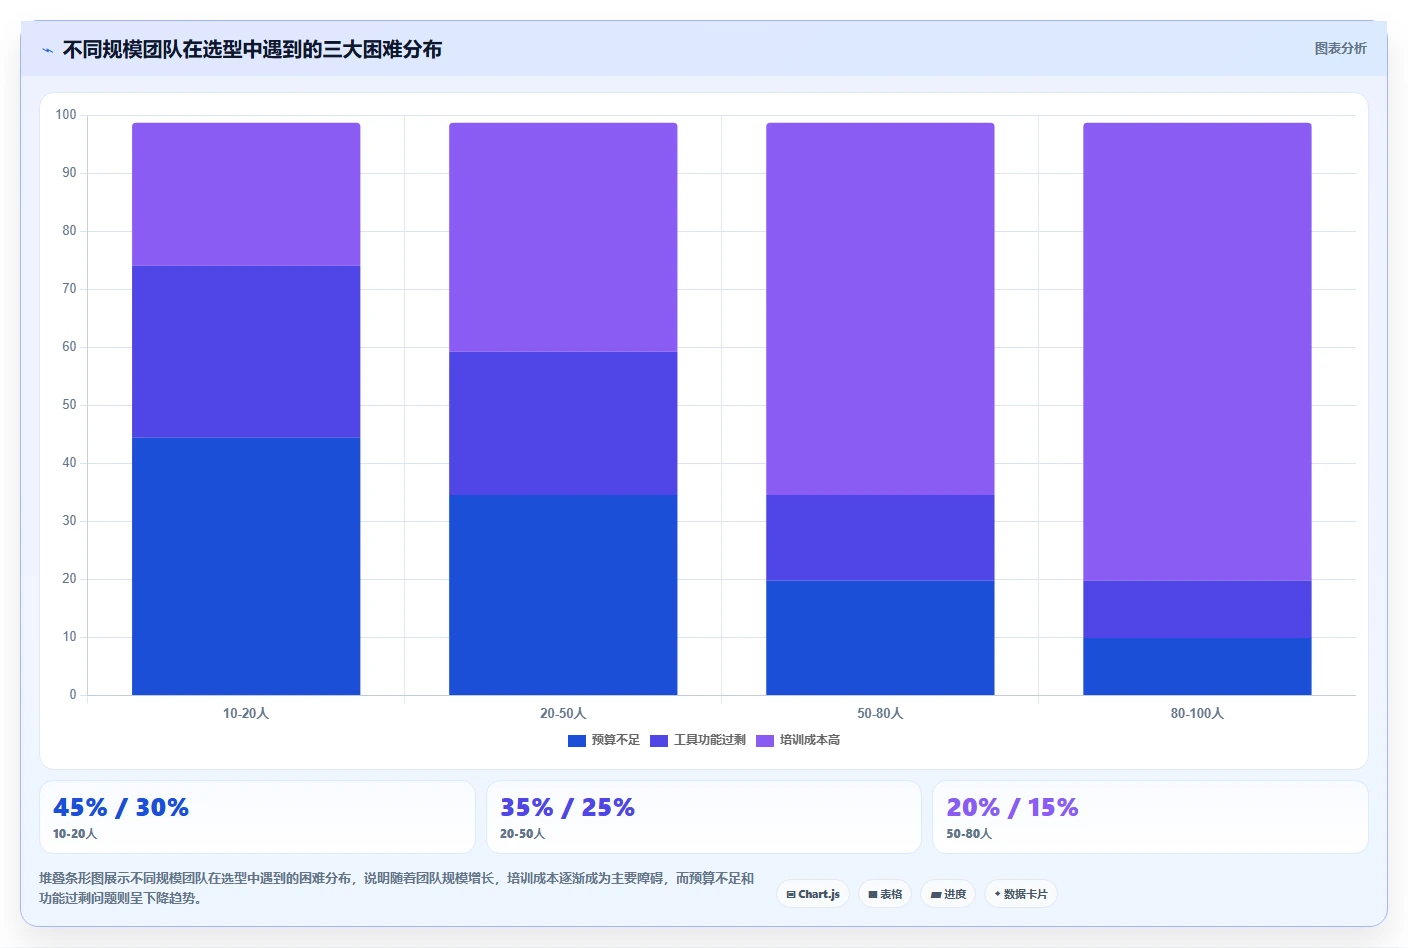Click the 工具功能过剩 segment of the 20-50人 bar
Image resolution: width=1408 pixels, height=948 pixels.
563,423
